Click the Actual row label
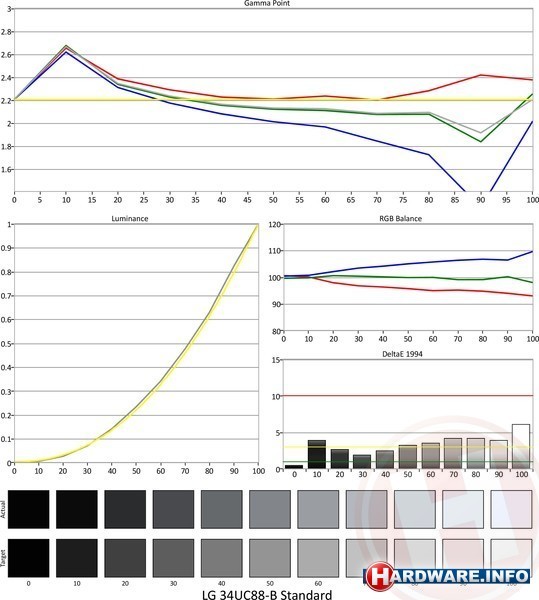 pos(3,509)
